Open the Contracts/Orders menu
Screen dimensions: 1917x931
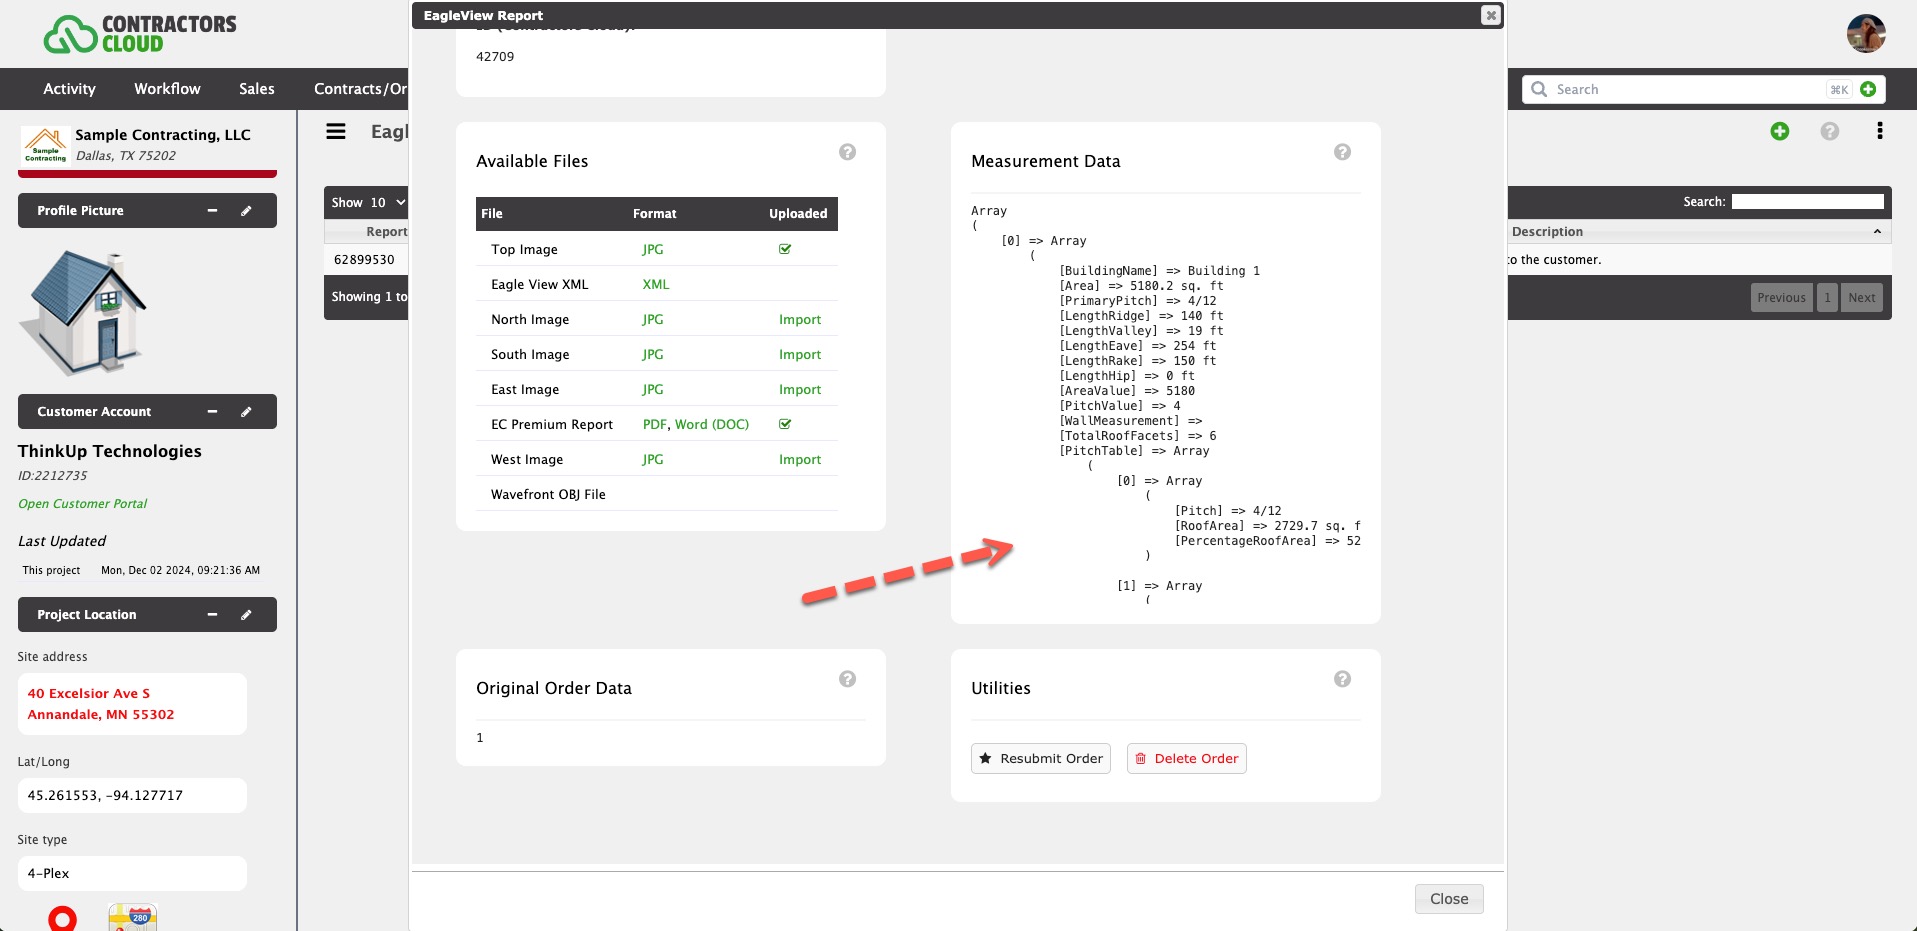coord(361,89)
